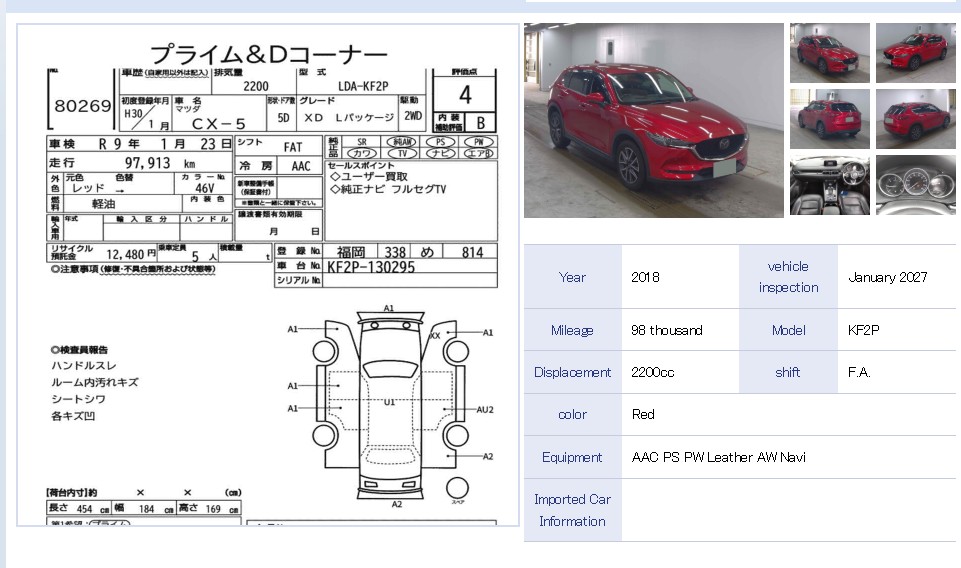Click the inspector note ハンドルスレ
Viewport: 961px width, 568px height.
coord(84,366)
